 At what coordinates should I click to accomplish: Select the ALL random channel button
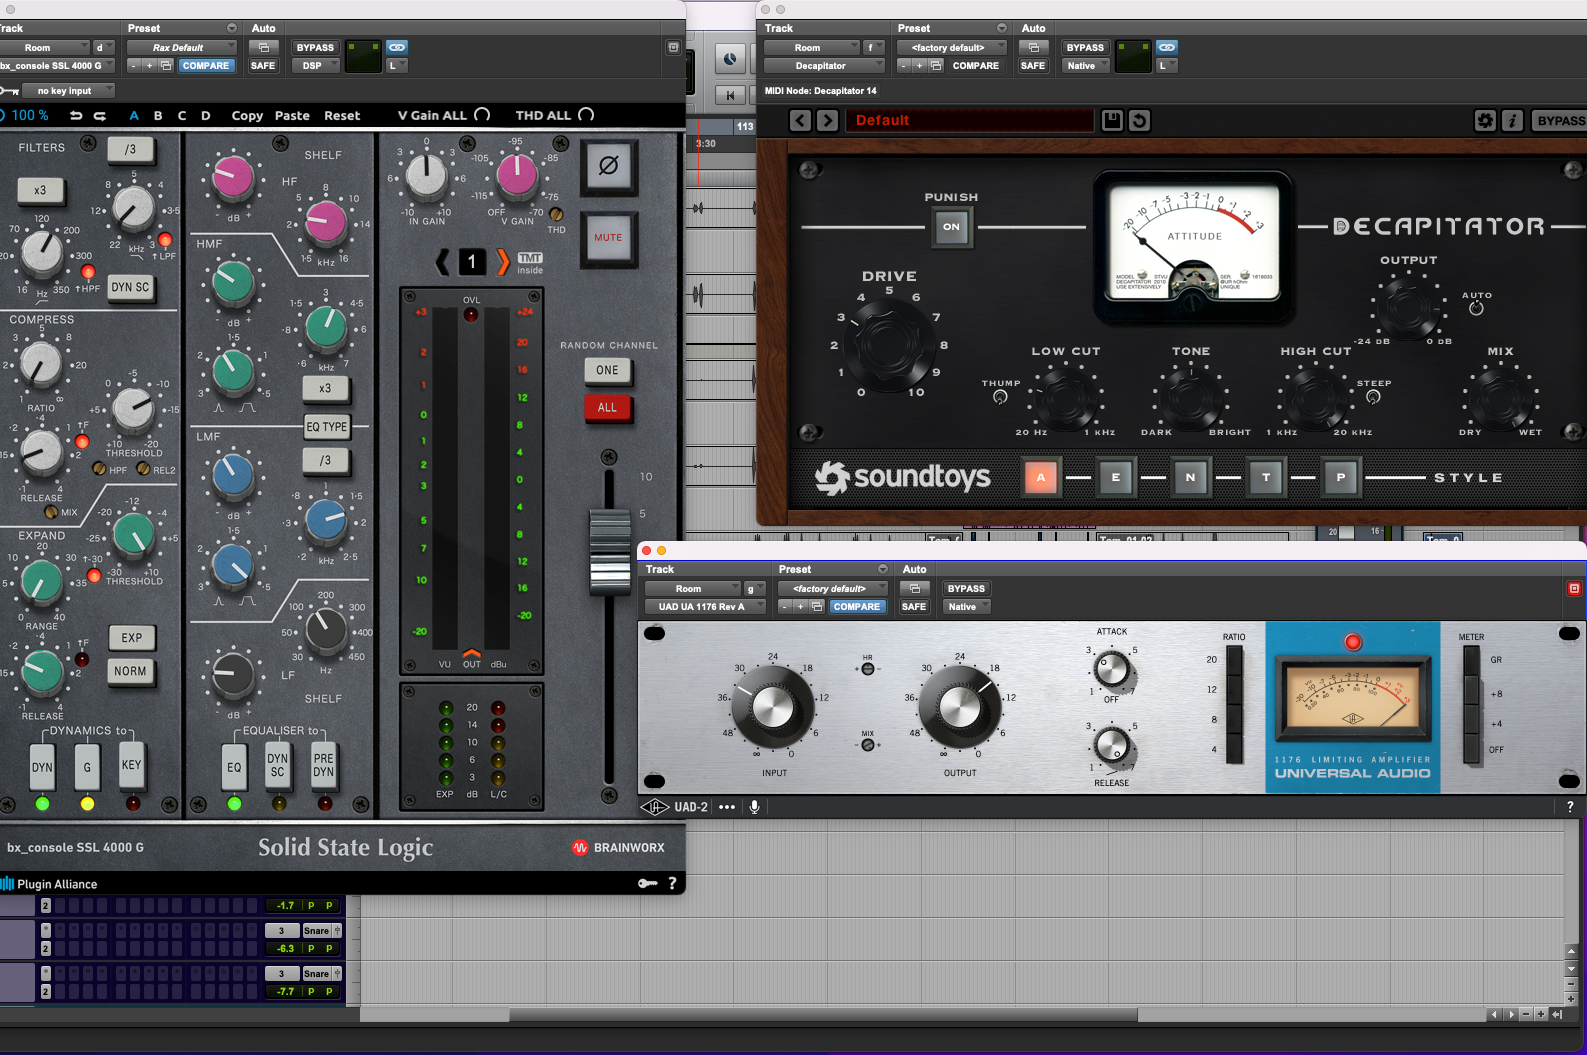607,408
